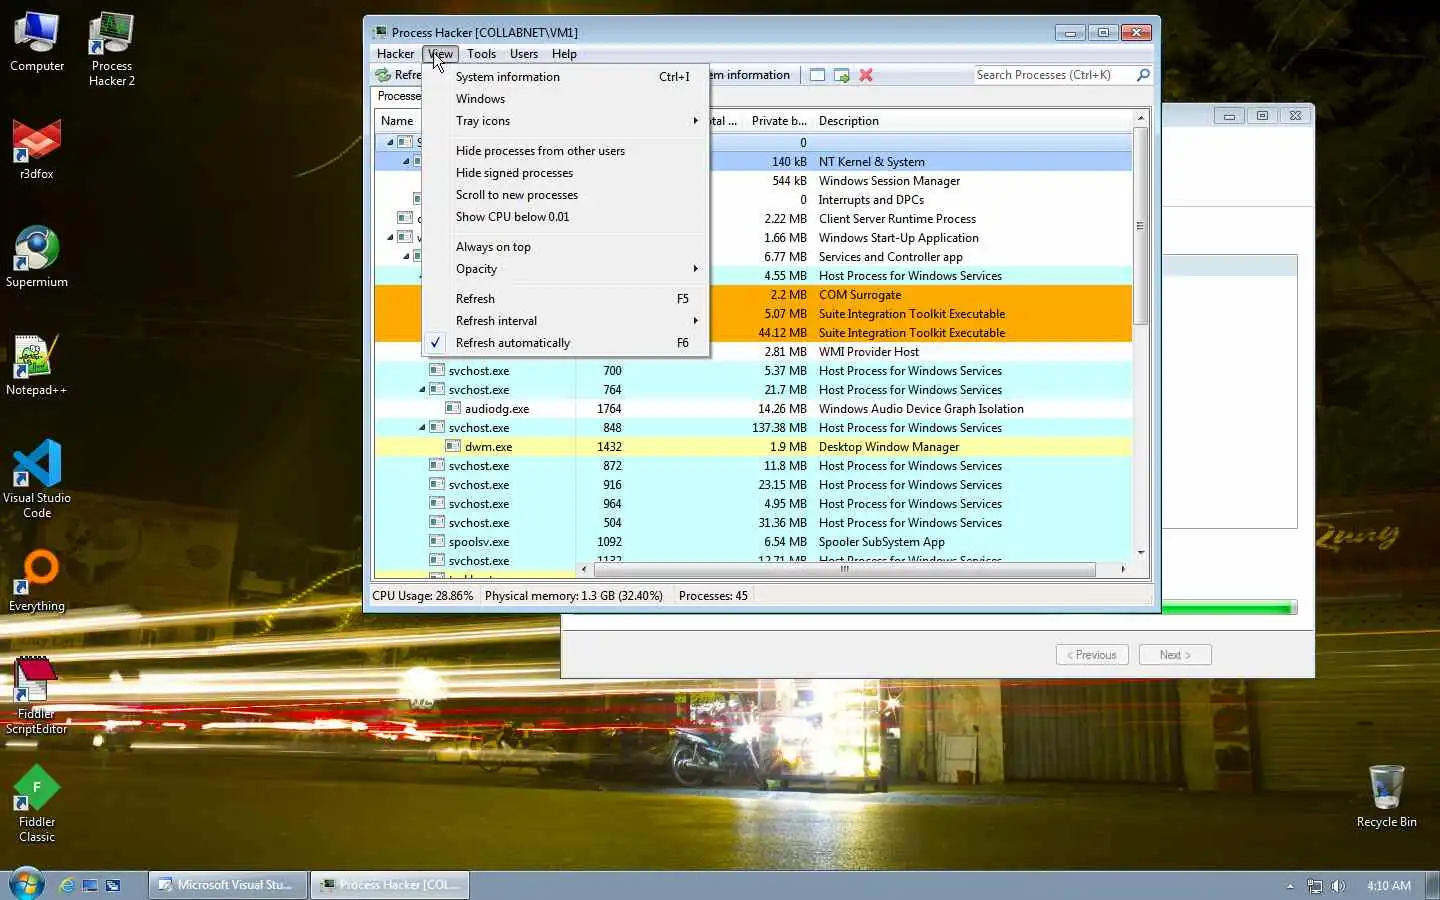The height and width of the screenshot is (900, 1440).
Task: Select the Fiddler Classic desktop icon
Action: (x=37, y=804)
